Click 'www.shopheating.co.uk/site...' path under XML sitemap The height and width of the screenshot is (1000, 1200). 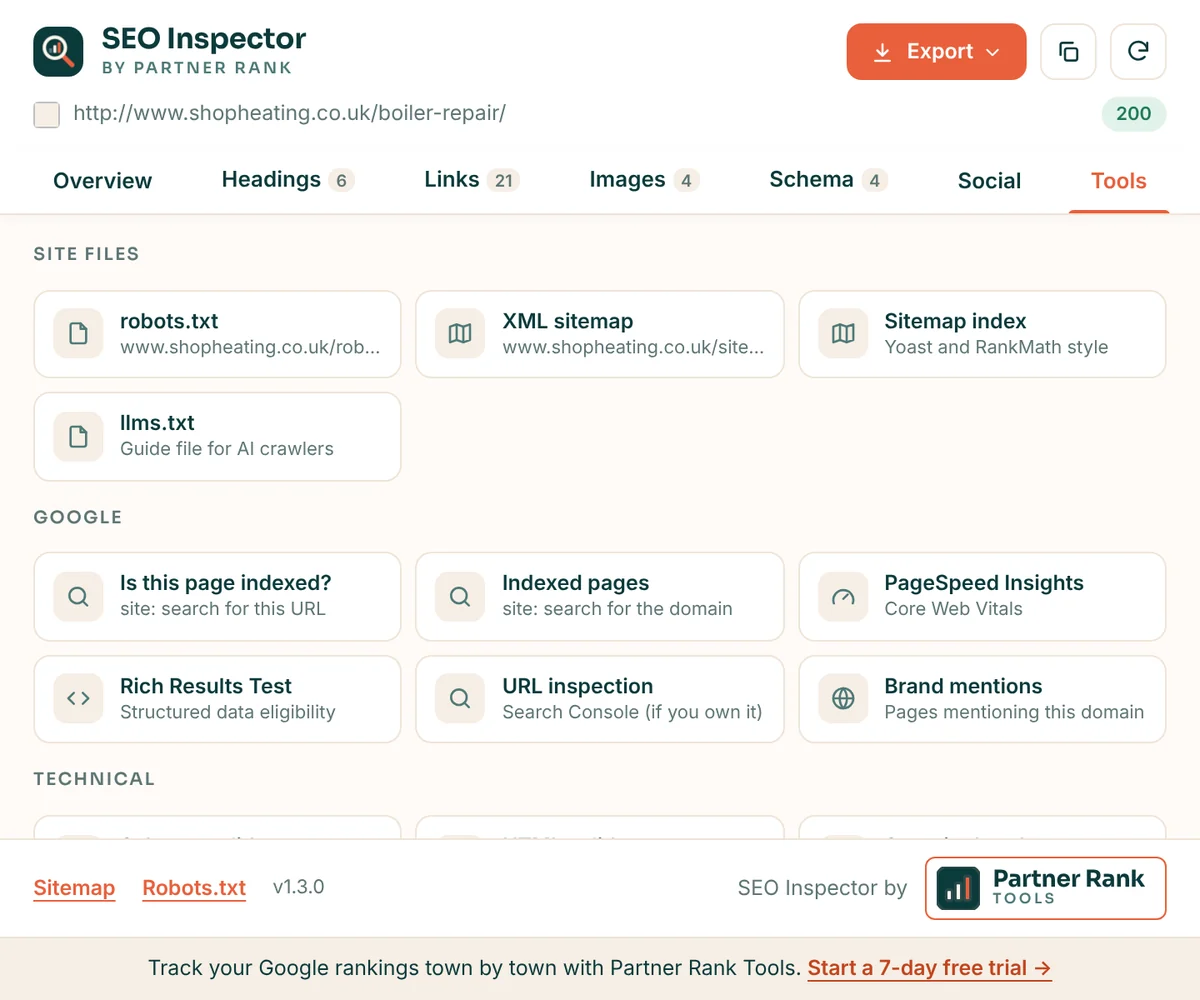pyautogui.click(x=633, y=347)
